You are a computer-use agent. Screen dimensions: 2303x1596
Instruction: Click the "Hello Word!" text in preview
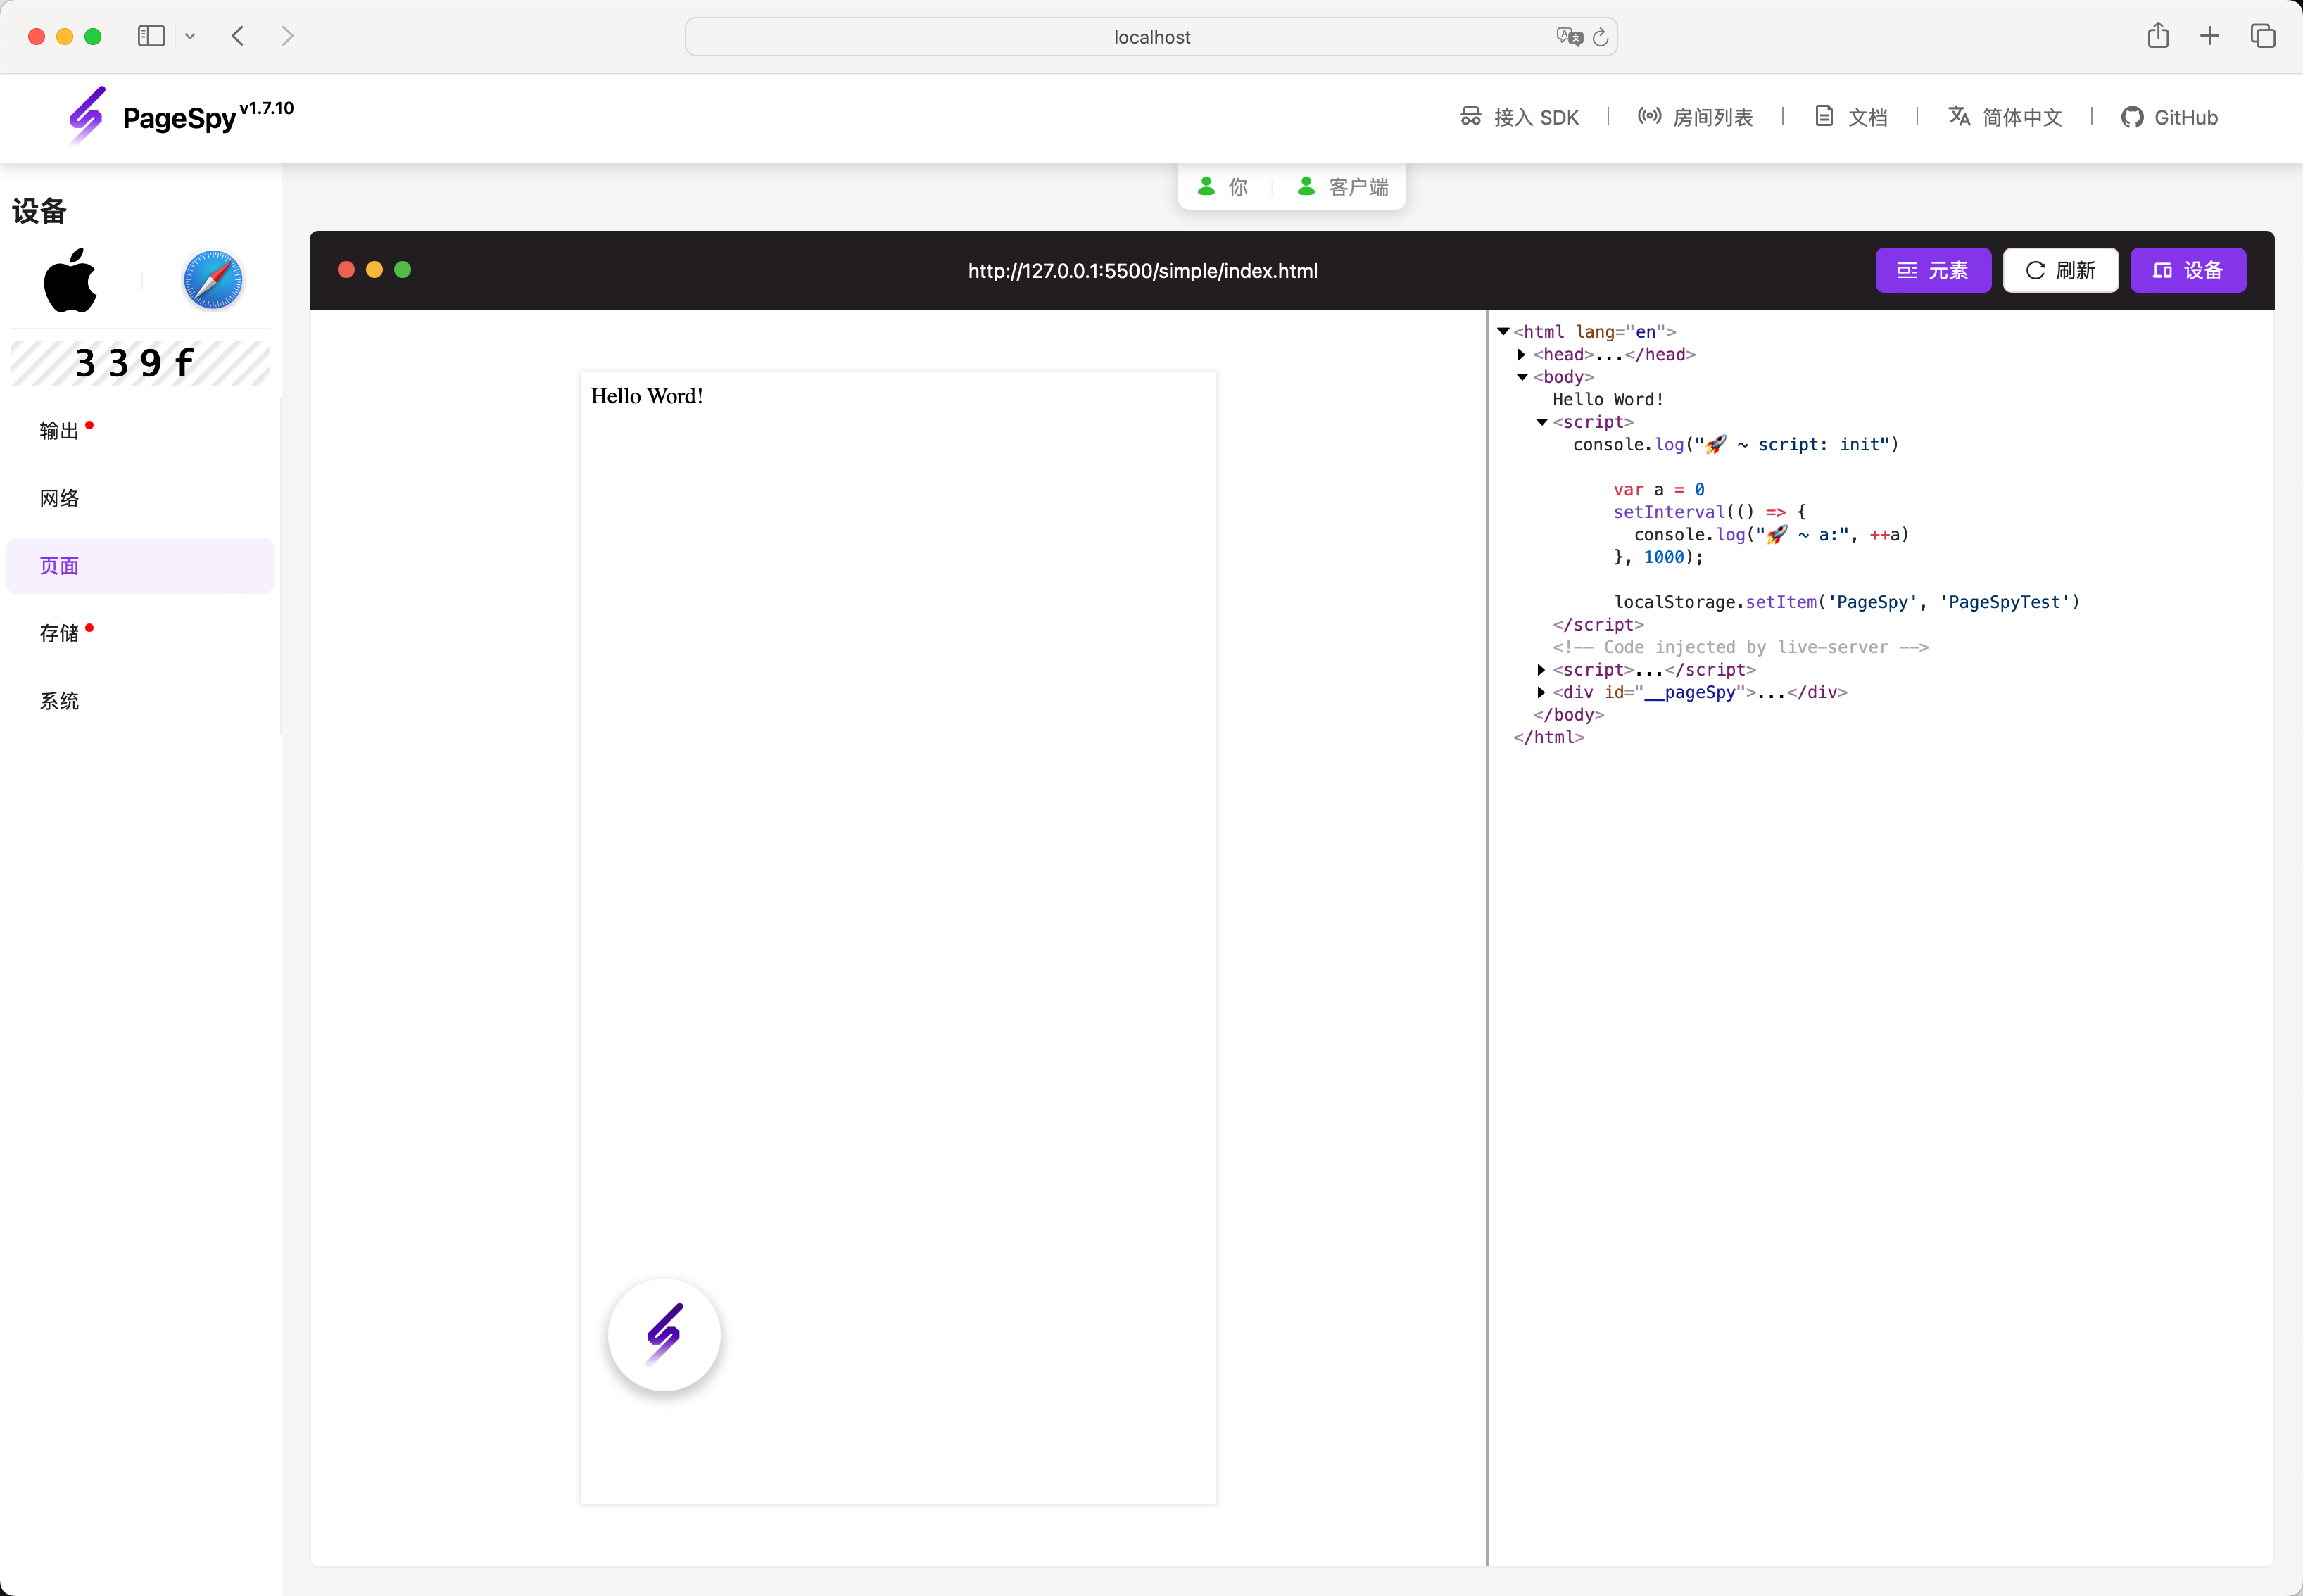tap(647, 396)
